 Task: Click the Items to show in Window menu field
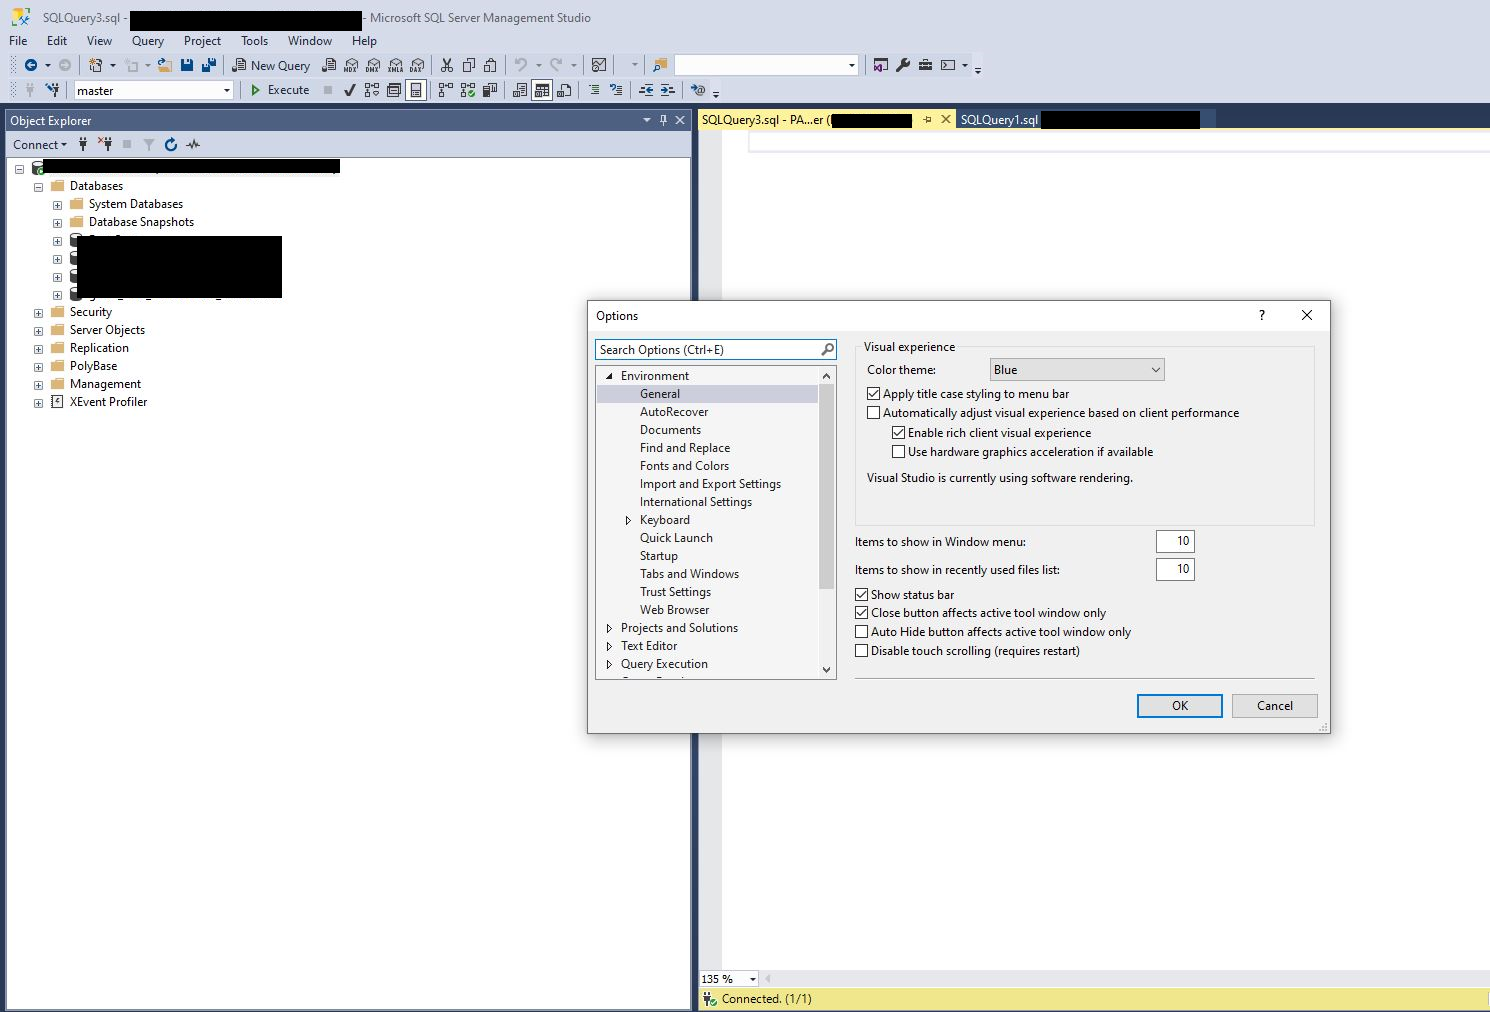pyautogui.click(x=1175, y=541)
